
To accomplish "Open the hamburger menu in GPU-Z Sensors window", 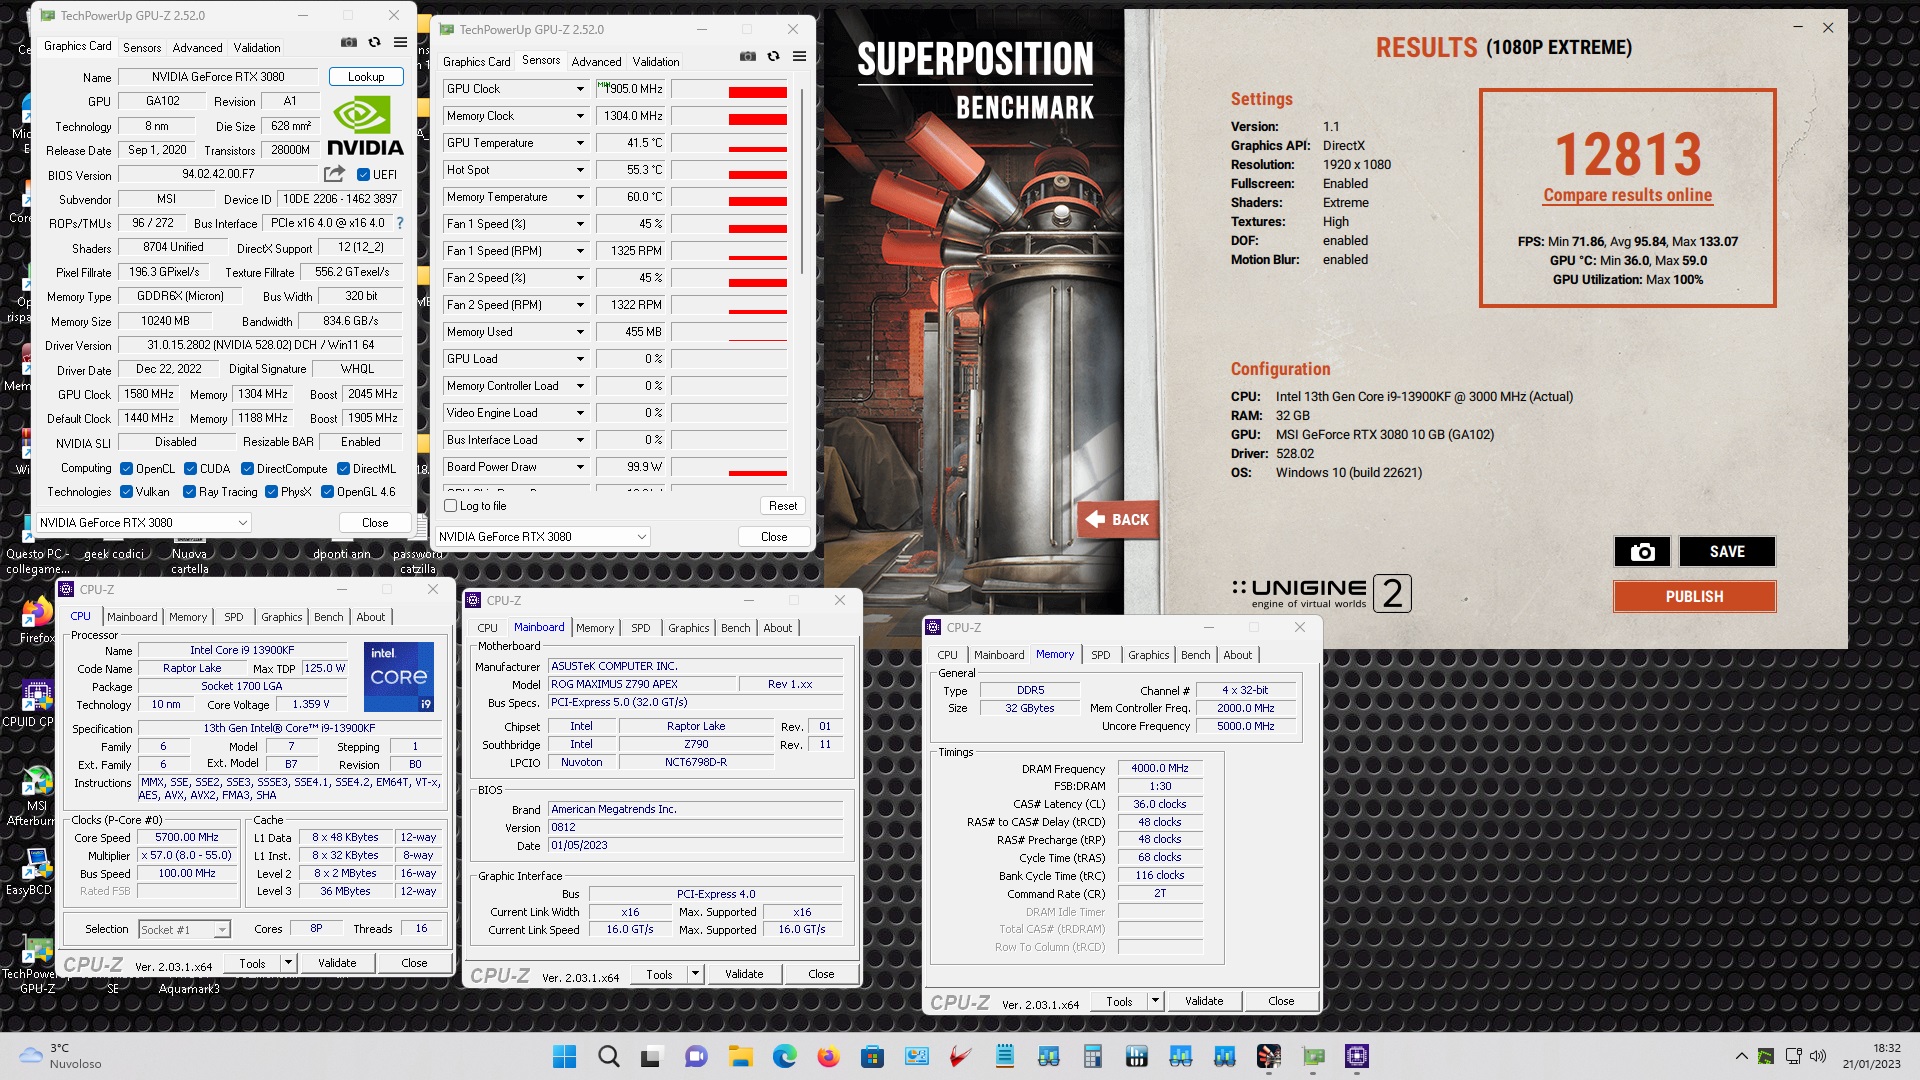I will (x=799, y=56).
